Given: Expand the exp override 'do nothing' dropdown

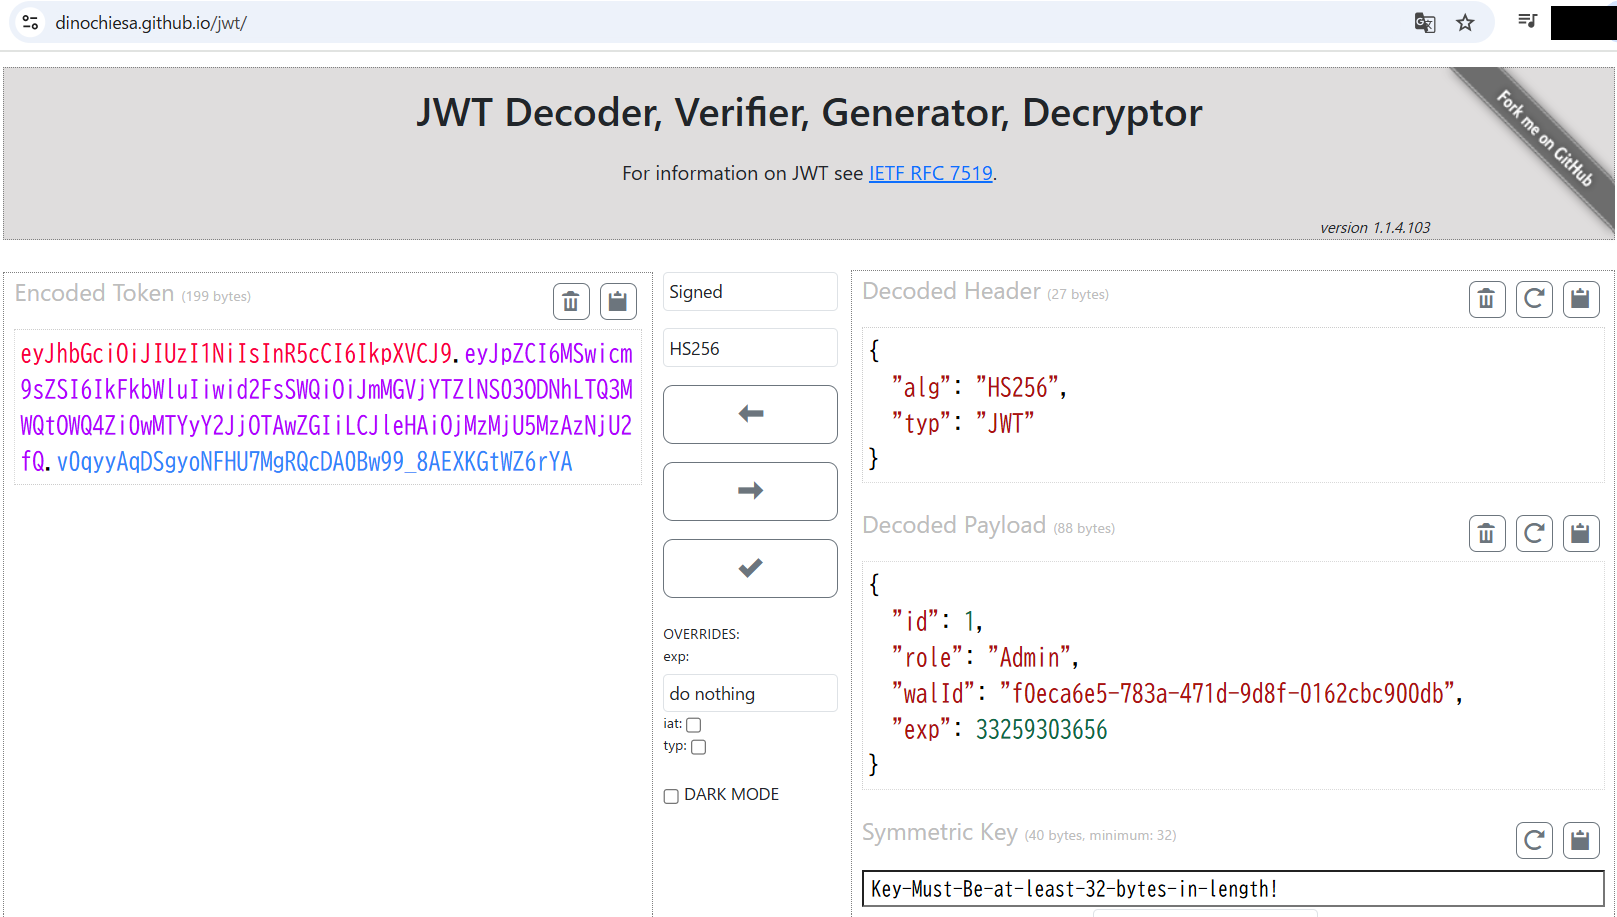Looking at the screenshot, I should point(750,694).
